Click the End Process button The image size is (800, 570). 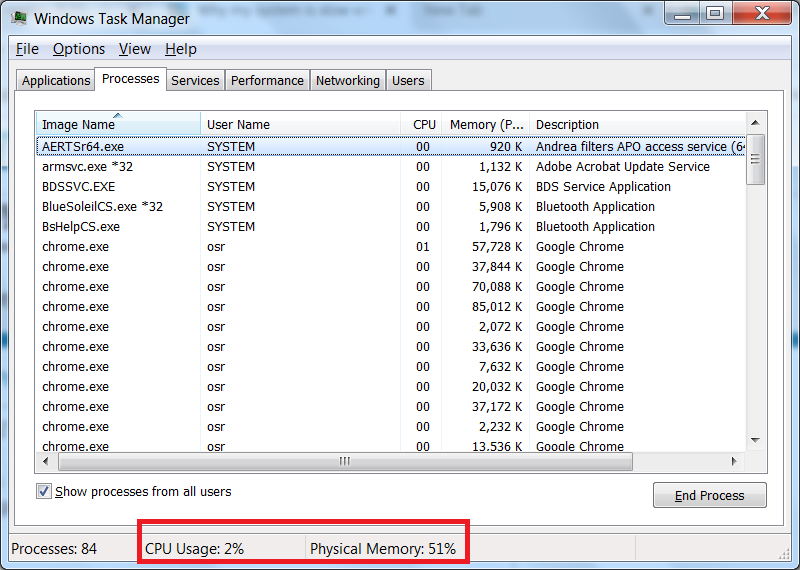pyautogui.click(x=709, y=495)
